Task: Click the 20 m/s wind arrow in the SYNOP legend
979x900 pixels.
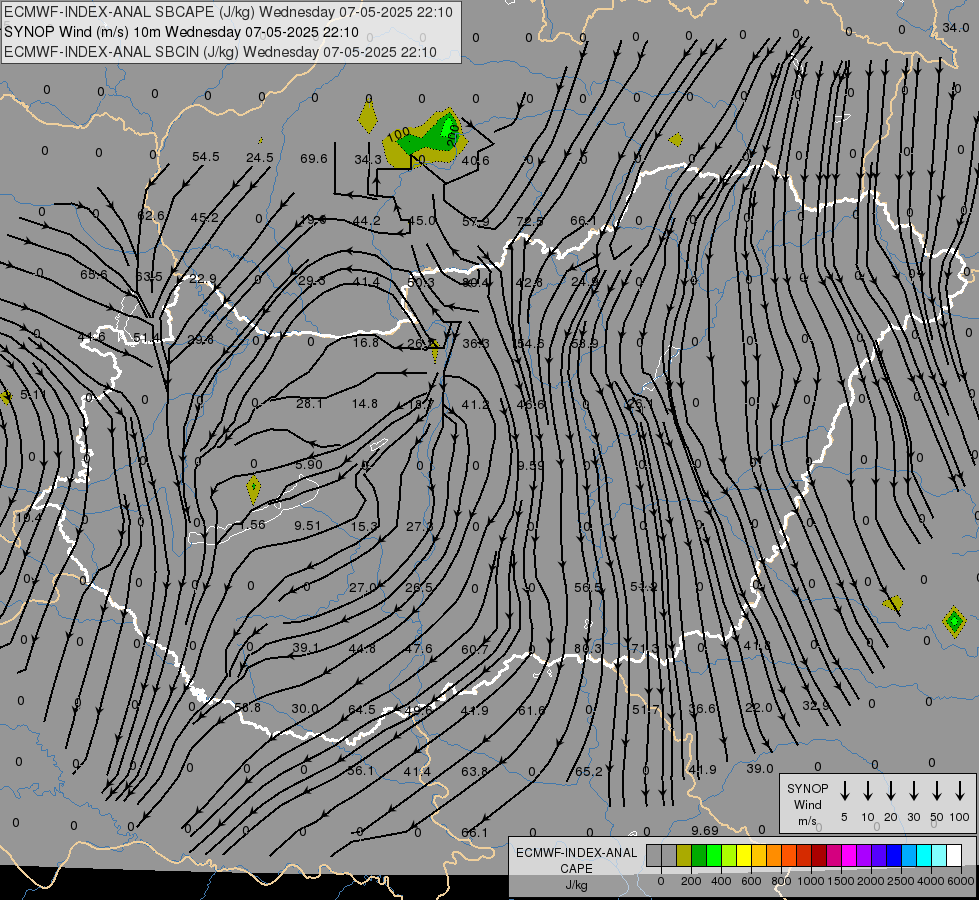Action: coord(890,790)
